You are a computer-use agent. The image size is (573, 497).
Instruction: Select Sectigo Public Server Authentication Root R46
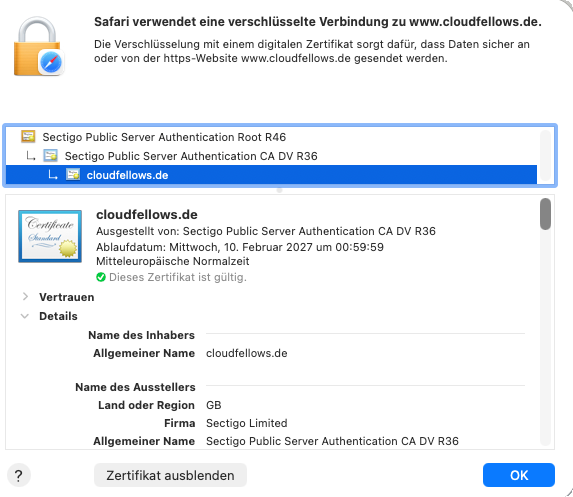click(x=271, y=137)
